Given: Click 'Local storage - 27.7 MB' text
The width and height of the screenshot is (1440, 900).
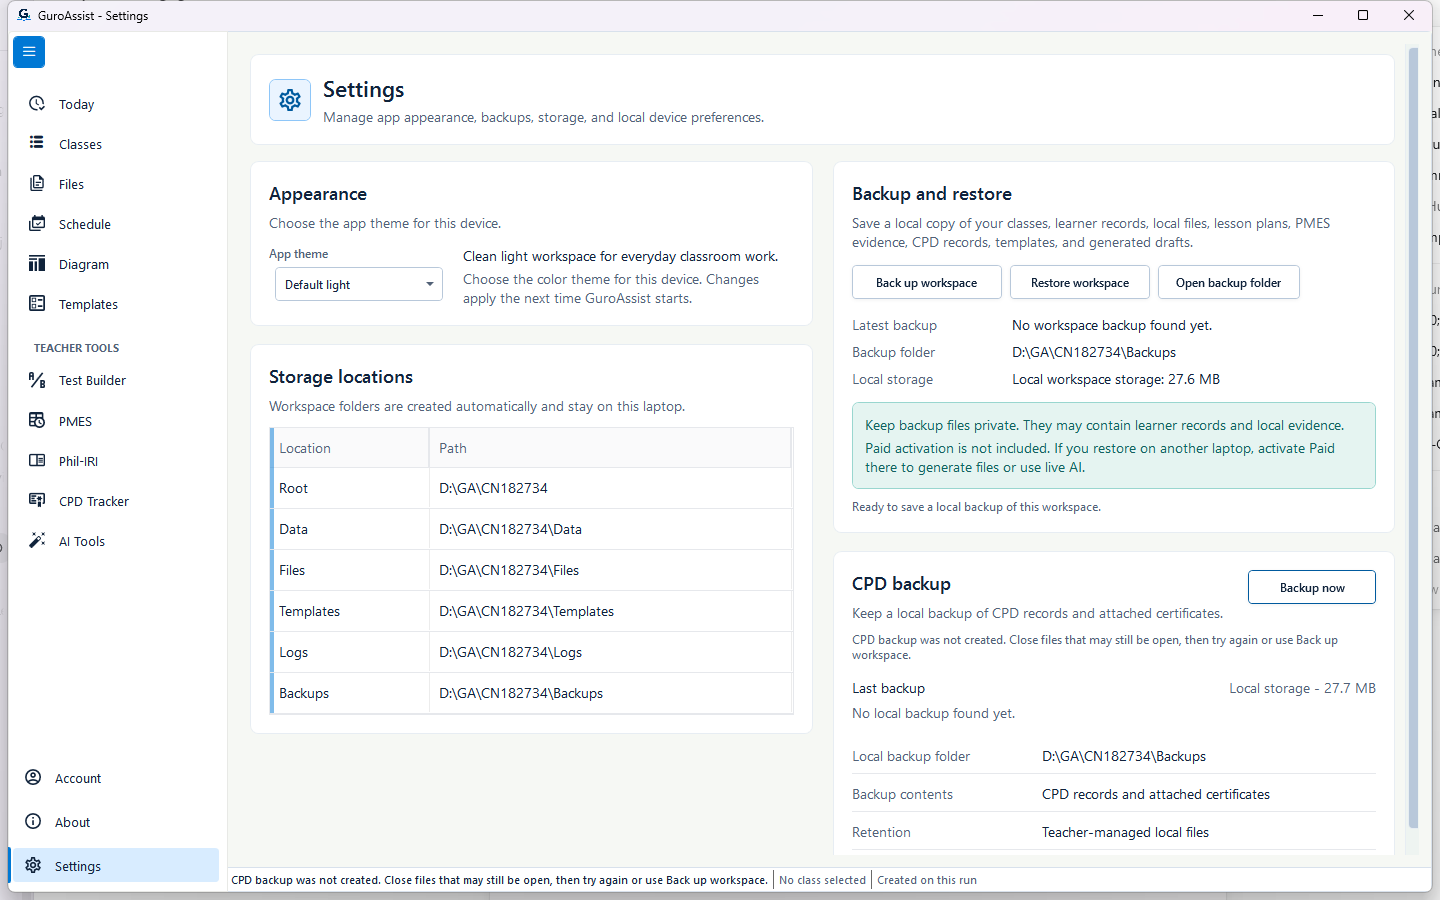Looking at the screenshot, I should (x=1302, y=688).
